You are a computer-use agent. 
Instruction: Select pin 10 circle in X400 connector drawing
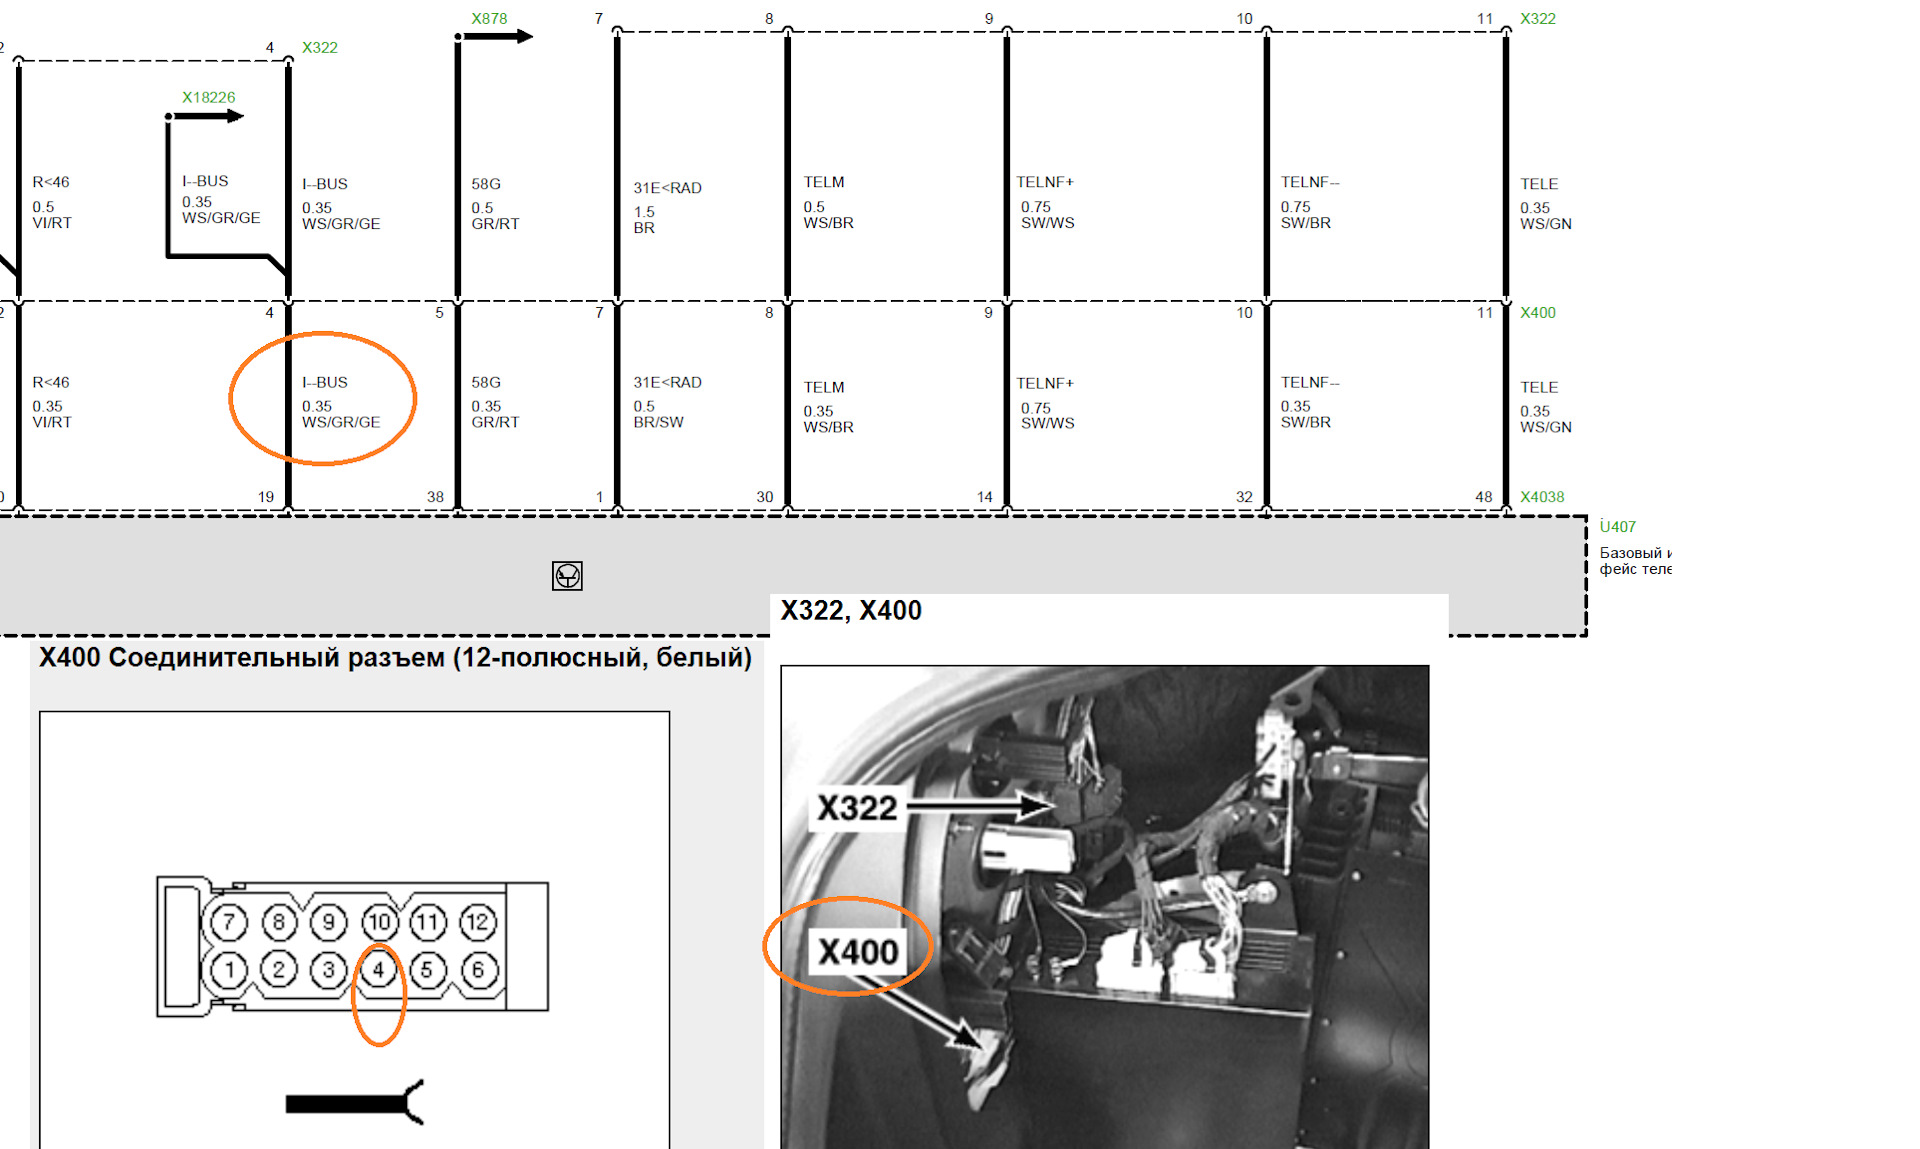point(379,922)
